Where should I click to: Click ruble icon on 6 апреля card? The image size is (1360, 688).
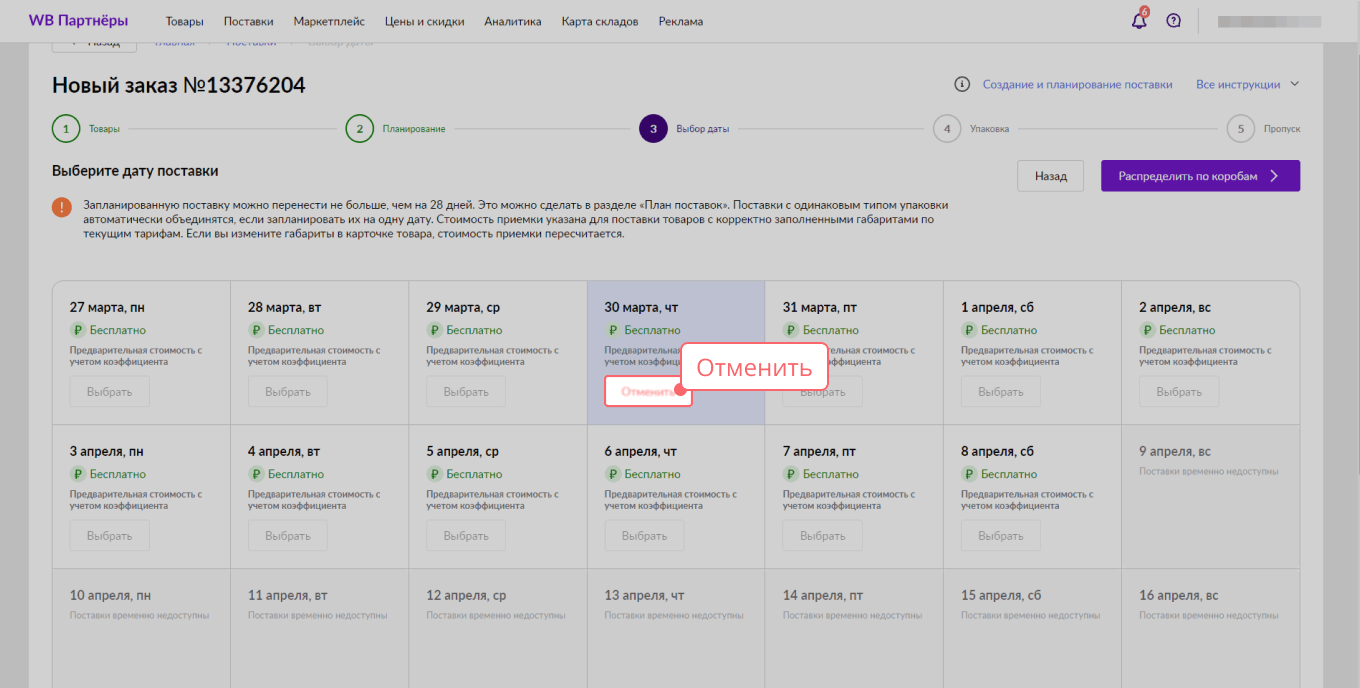click(x=611, y=474)
